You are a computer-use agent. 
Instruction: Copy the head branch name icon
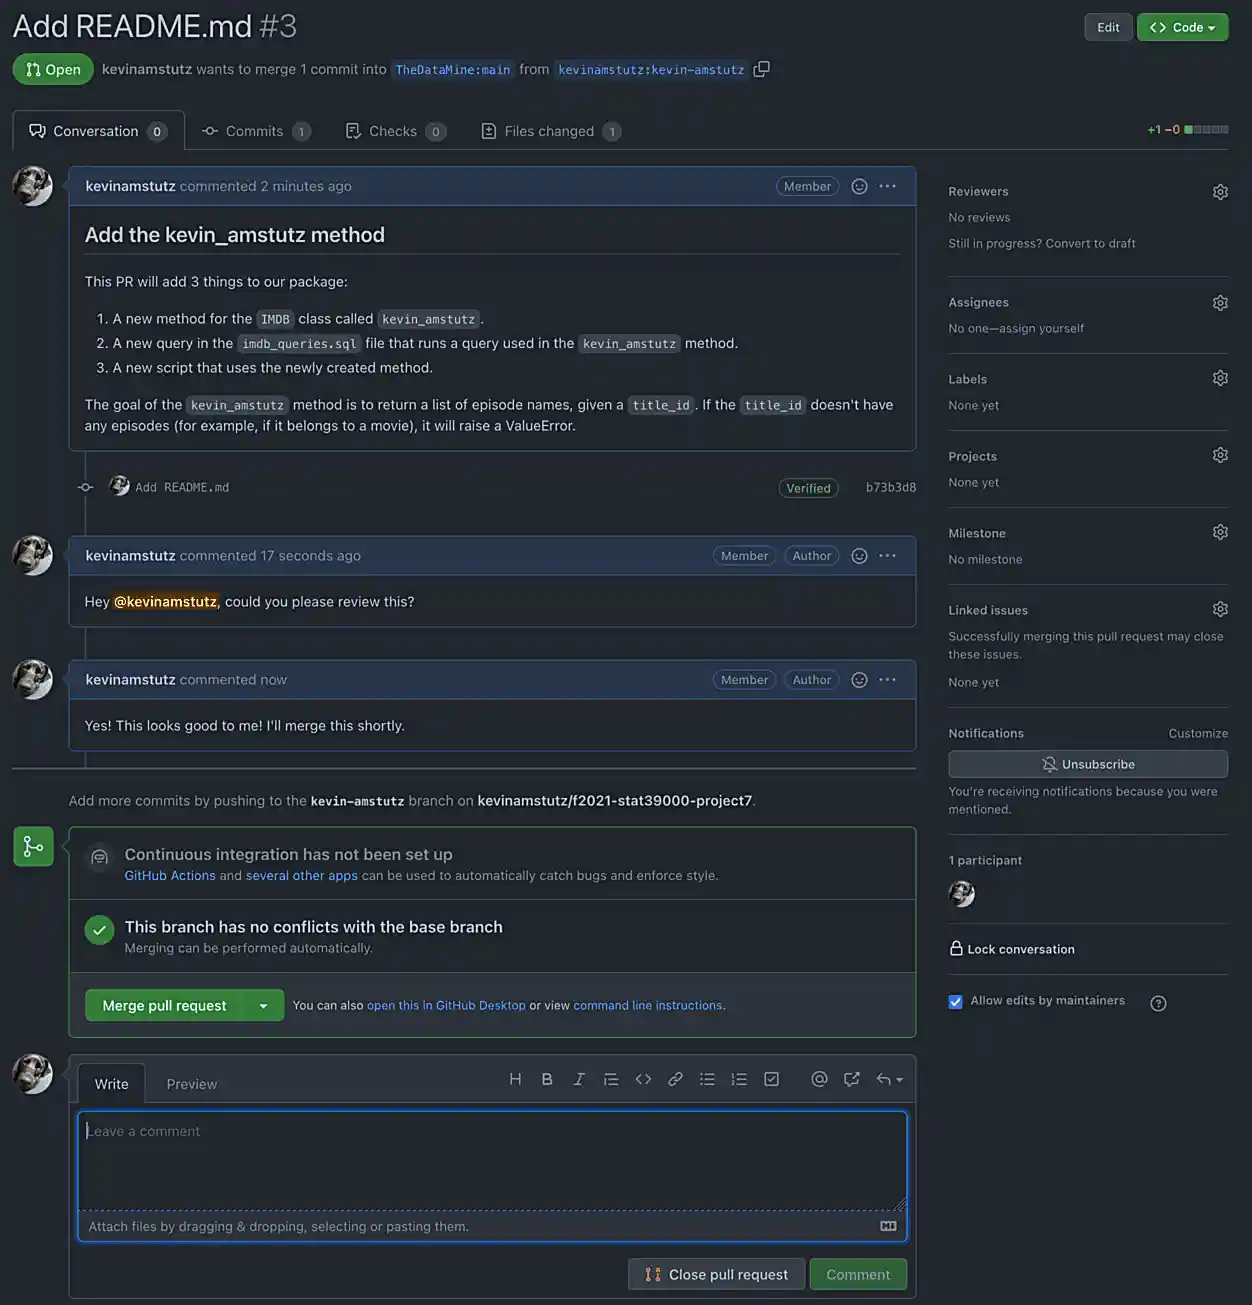(761, 69)
